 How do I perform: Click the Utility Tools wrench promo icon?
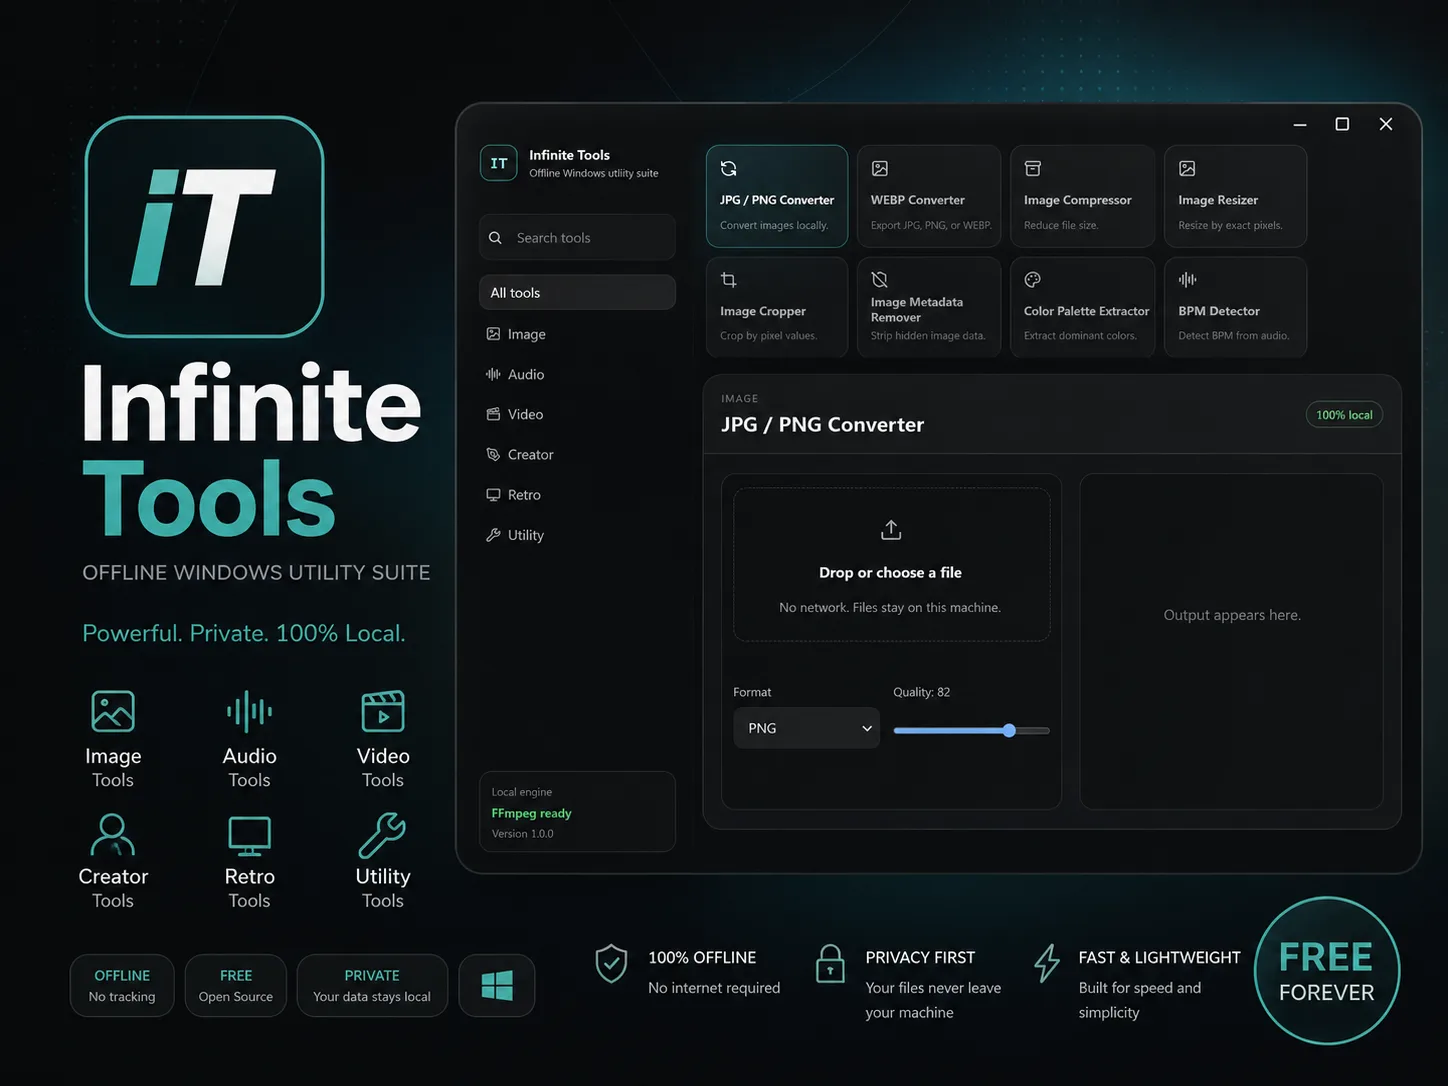click(x=382, y=835)
